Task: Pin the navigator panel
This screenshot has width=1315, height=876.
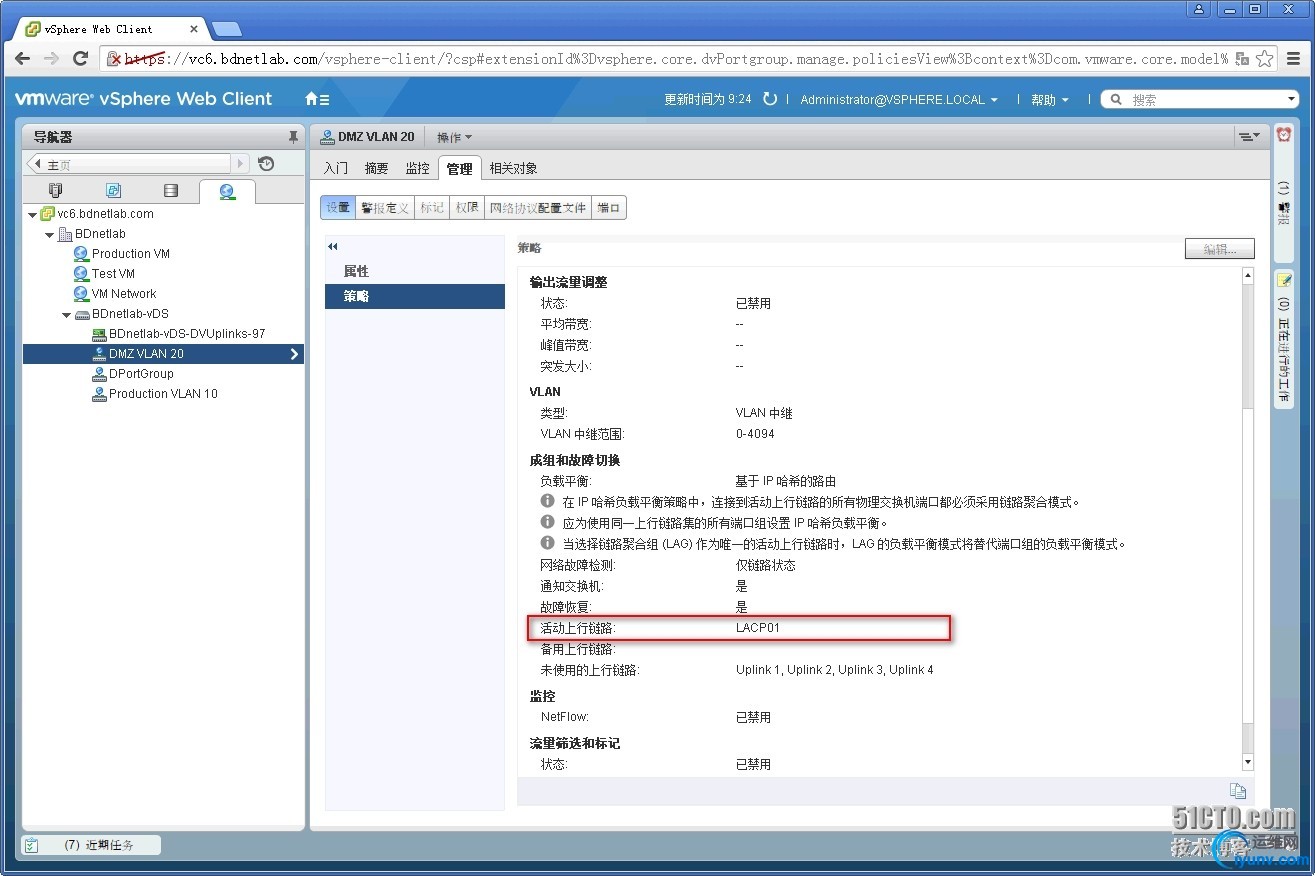Action: 293,137
